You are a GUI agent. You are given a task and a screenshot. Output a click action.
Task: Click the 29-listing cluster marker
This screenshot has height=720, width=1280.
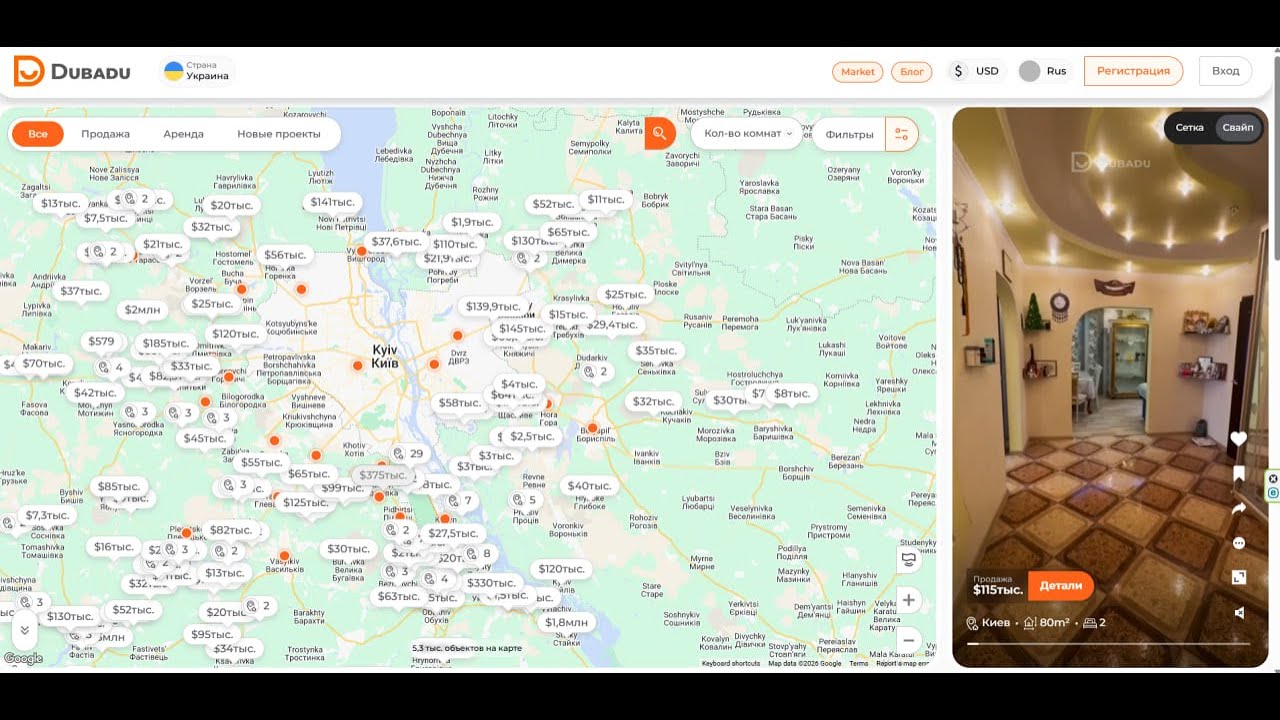coord(408,454)
